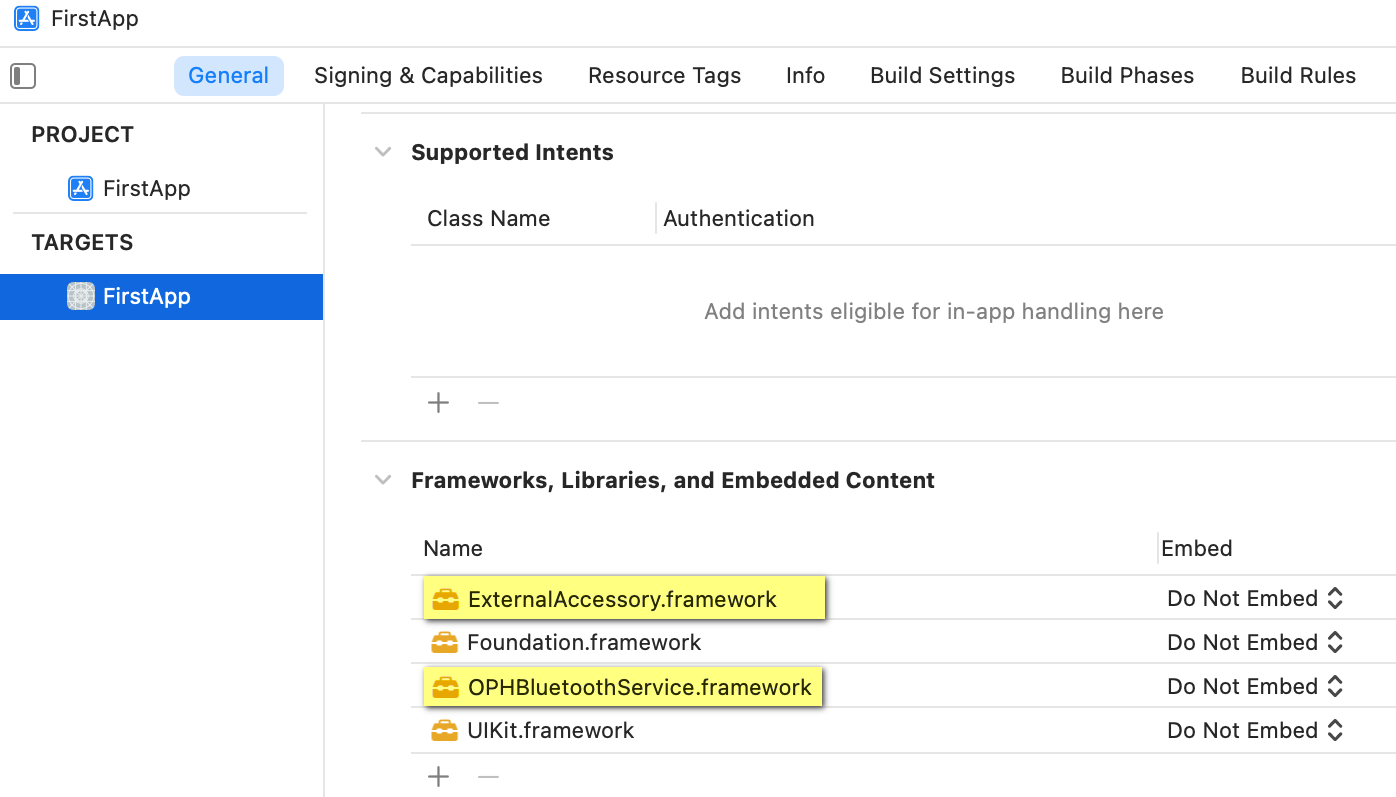Screen dimensions: 1396x797
Task: Click Frameworks, Libraries, and Embedded Content heading
Action: [673, 480]
